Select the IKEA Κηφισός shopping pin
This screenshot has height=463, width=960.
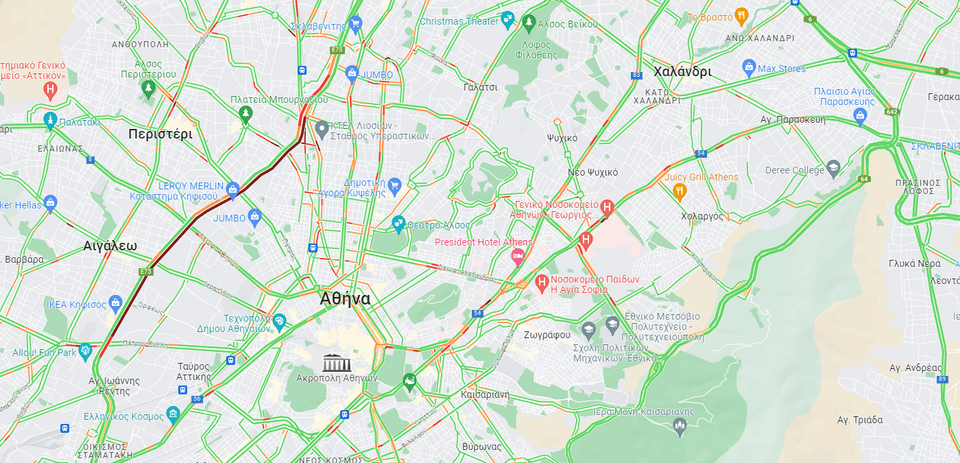coord(115,303)
